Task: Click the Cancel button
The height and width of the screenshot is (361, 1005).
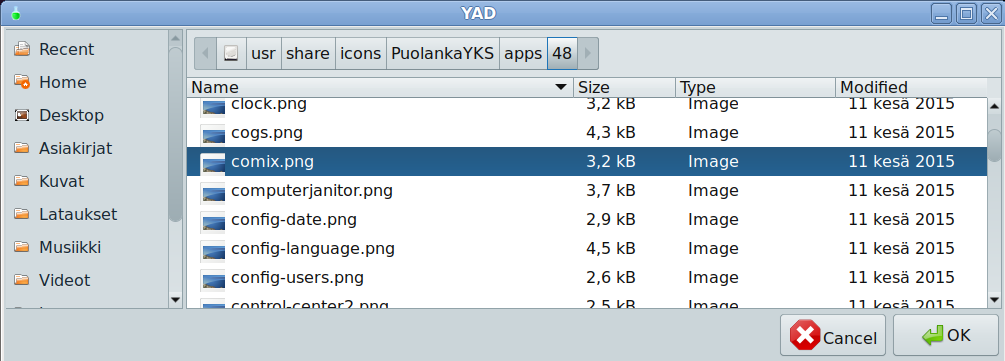Action: click(x=833, y=335)
